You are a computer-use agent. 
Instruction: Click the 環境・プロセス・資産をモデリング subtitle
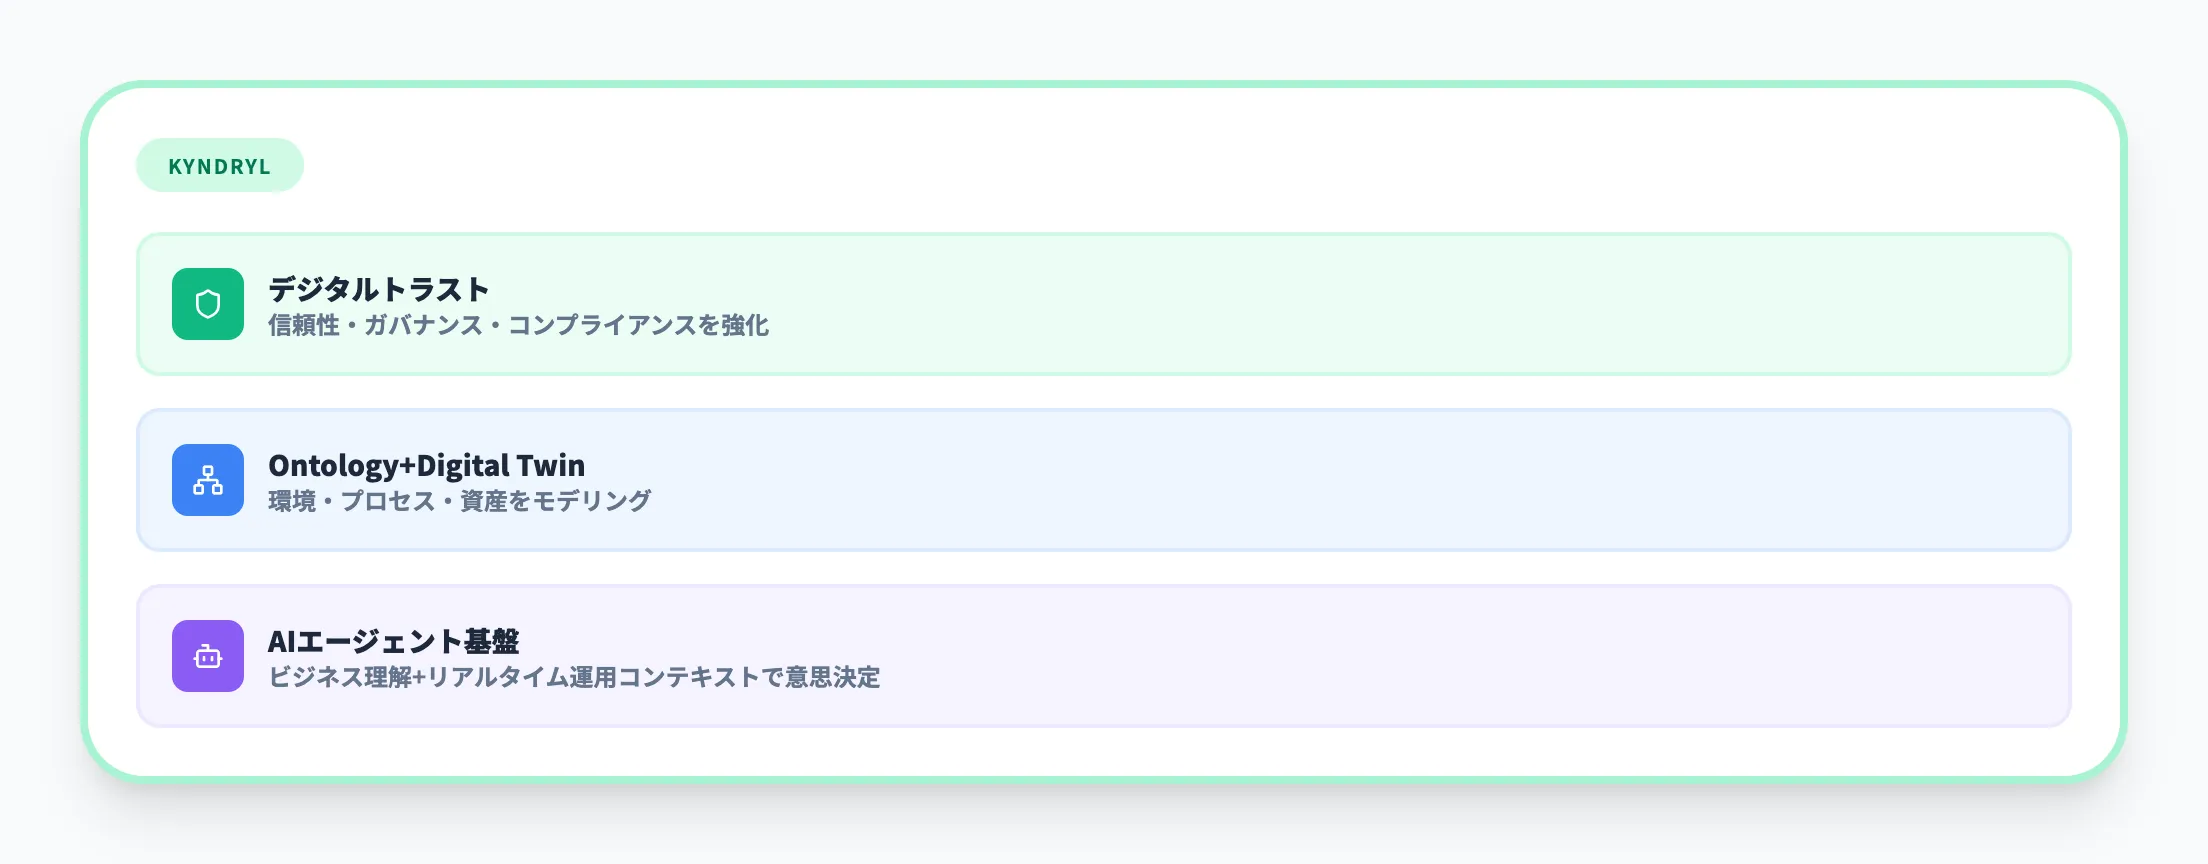pyautogui.click(x=459, y=501)
